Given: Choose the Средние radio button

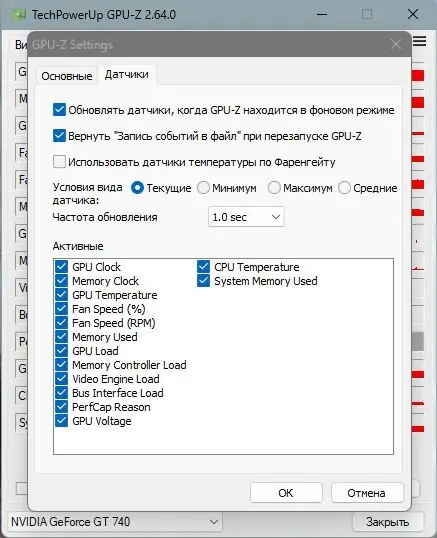Looking at the screenshot, I should [344, 188].
